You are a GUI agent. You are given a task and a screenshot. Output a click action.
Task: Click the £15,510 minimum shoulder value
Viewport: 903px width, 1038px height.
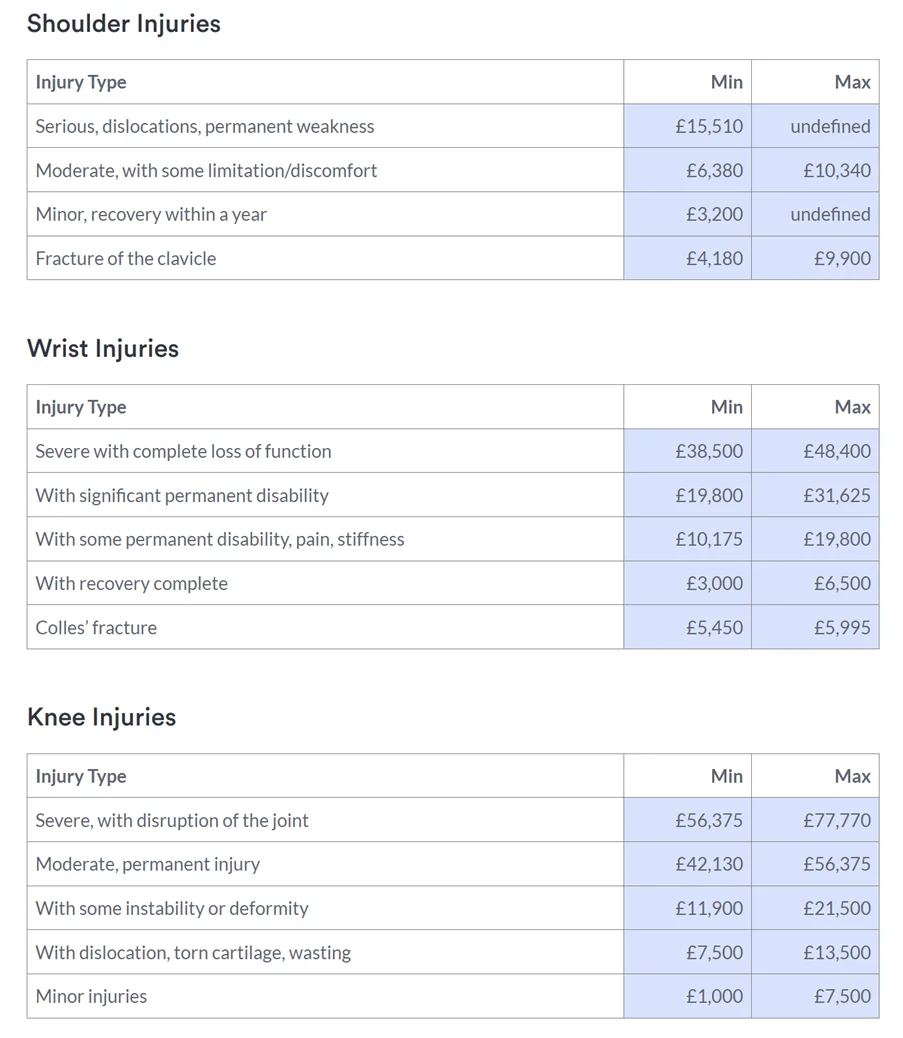709,127
